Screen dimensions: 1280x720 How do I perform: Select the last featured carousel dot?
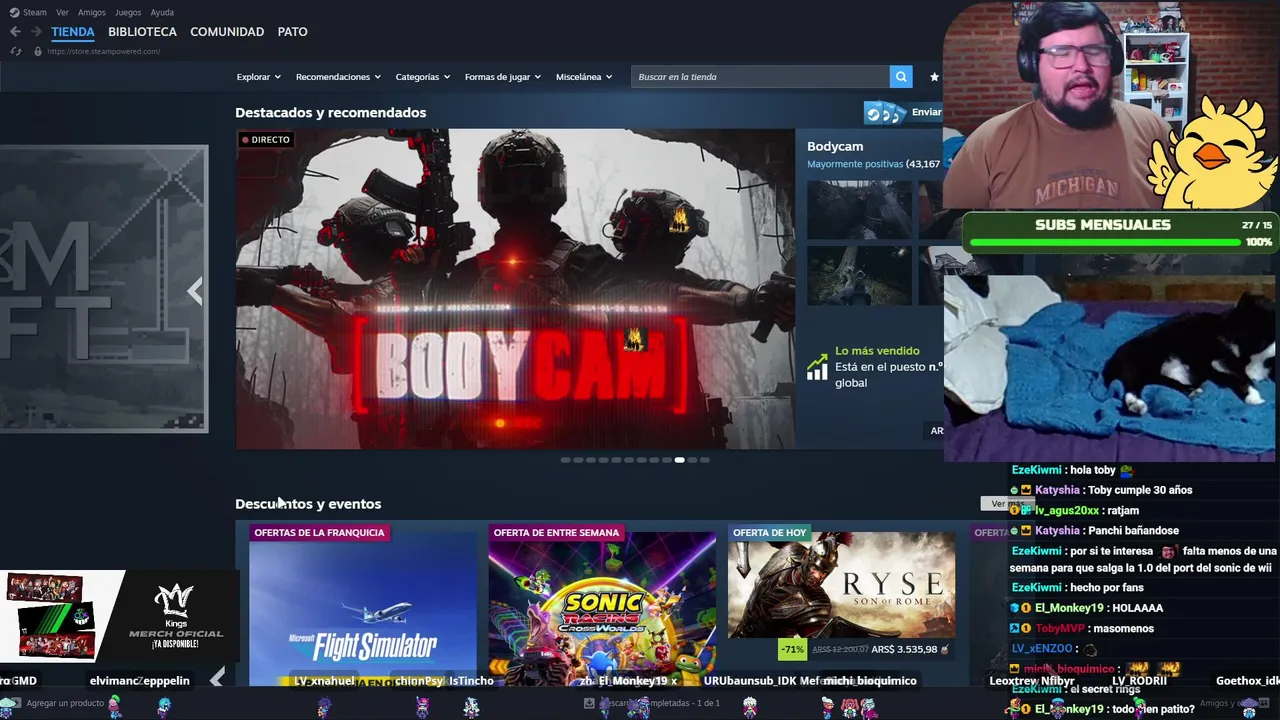pos(704,460)
